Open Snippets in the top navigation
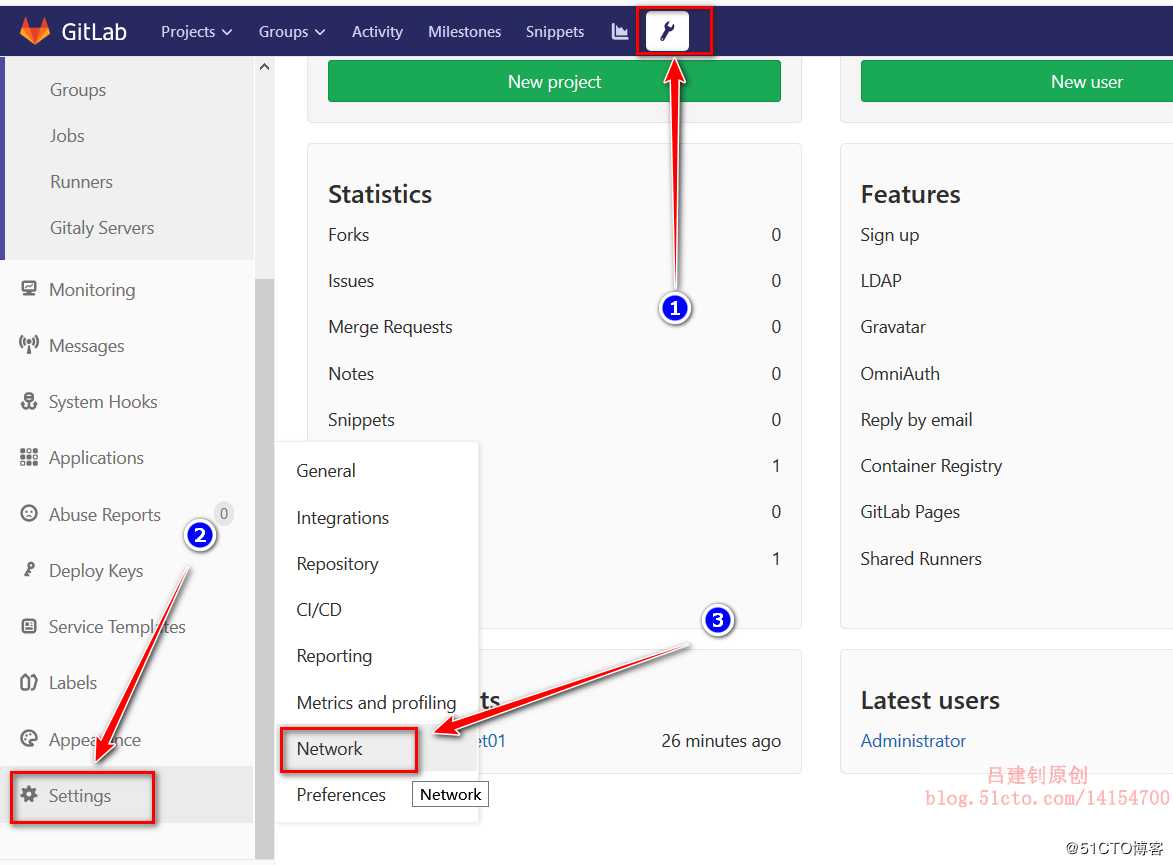Screen dimensions: 1173x865 coord(554,31)
